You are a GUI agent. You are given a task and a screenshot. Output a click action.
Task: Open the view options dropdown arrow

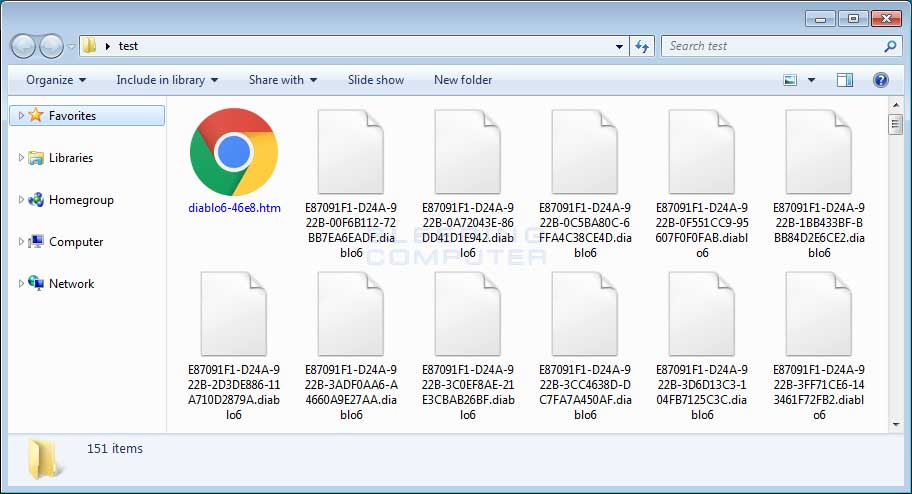tap(811, 80)
